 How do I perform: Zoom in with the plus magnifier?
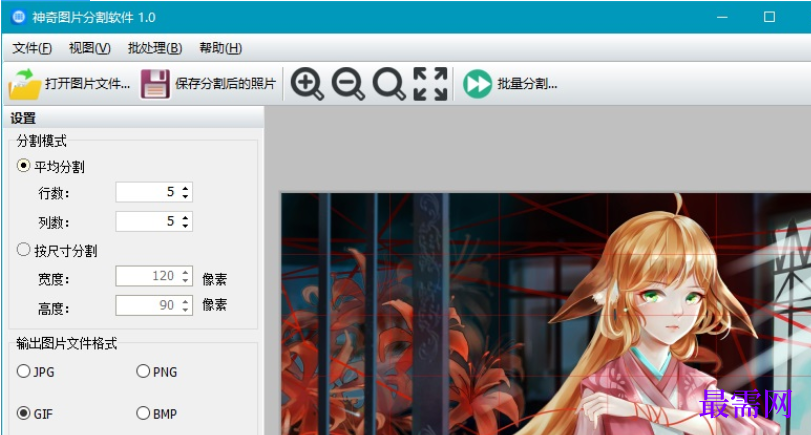point(307,84)
